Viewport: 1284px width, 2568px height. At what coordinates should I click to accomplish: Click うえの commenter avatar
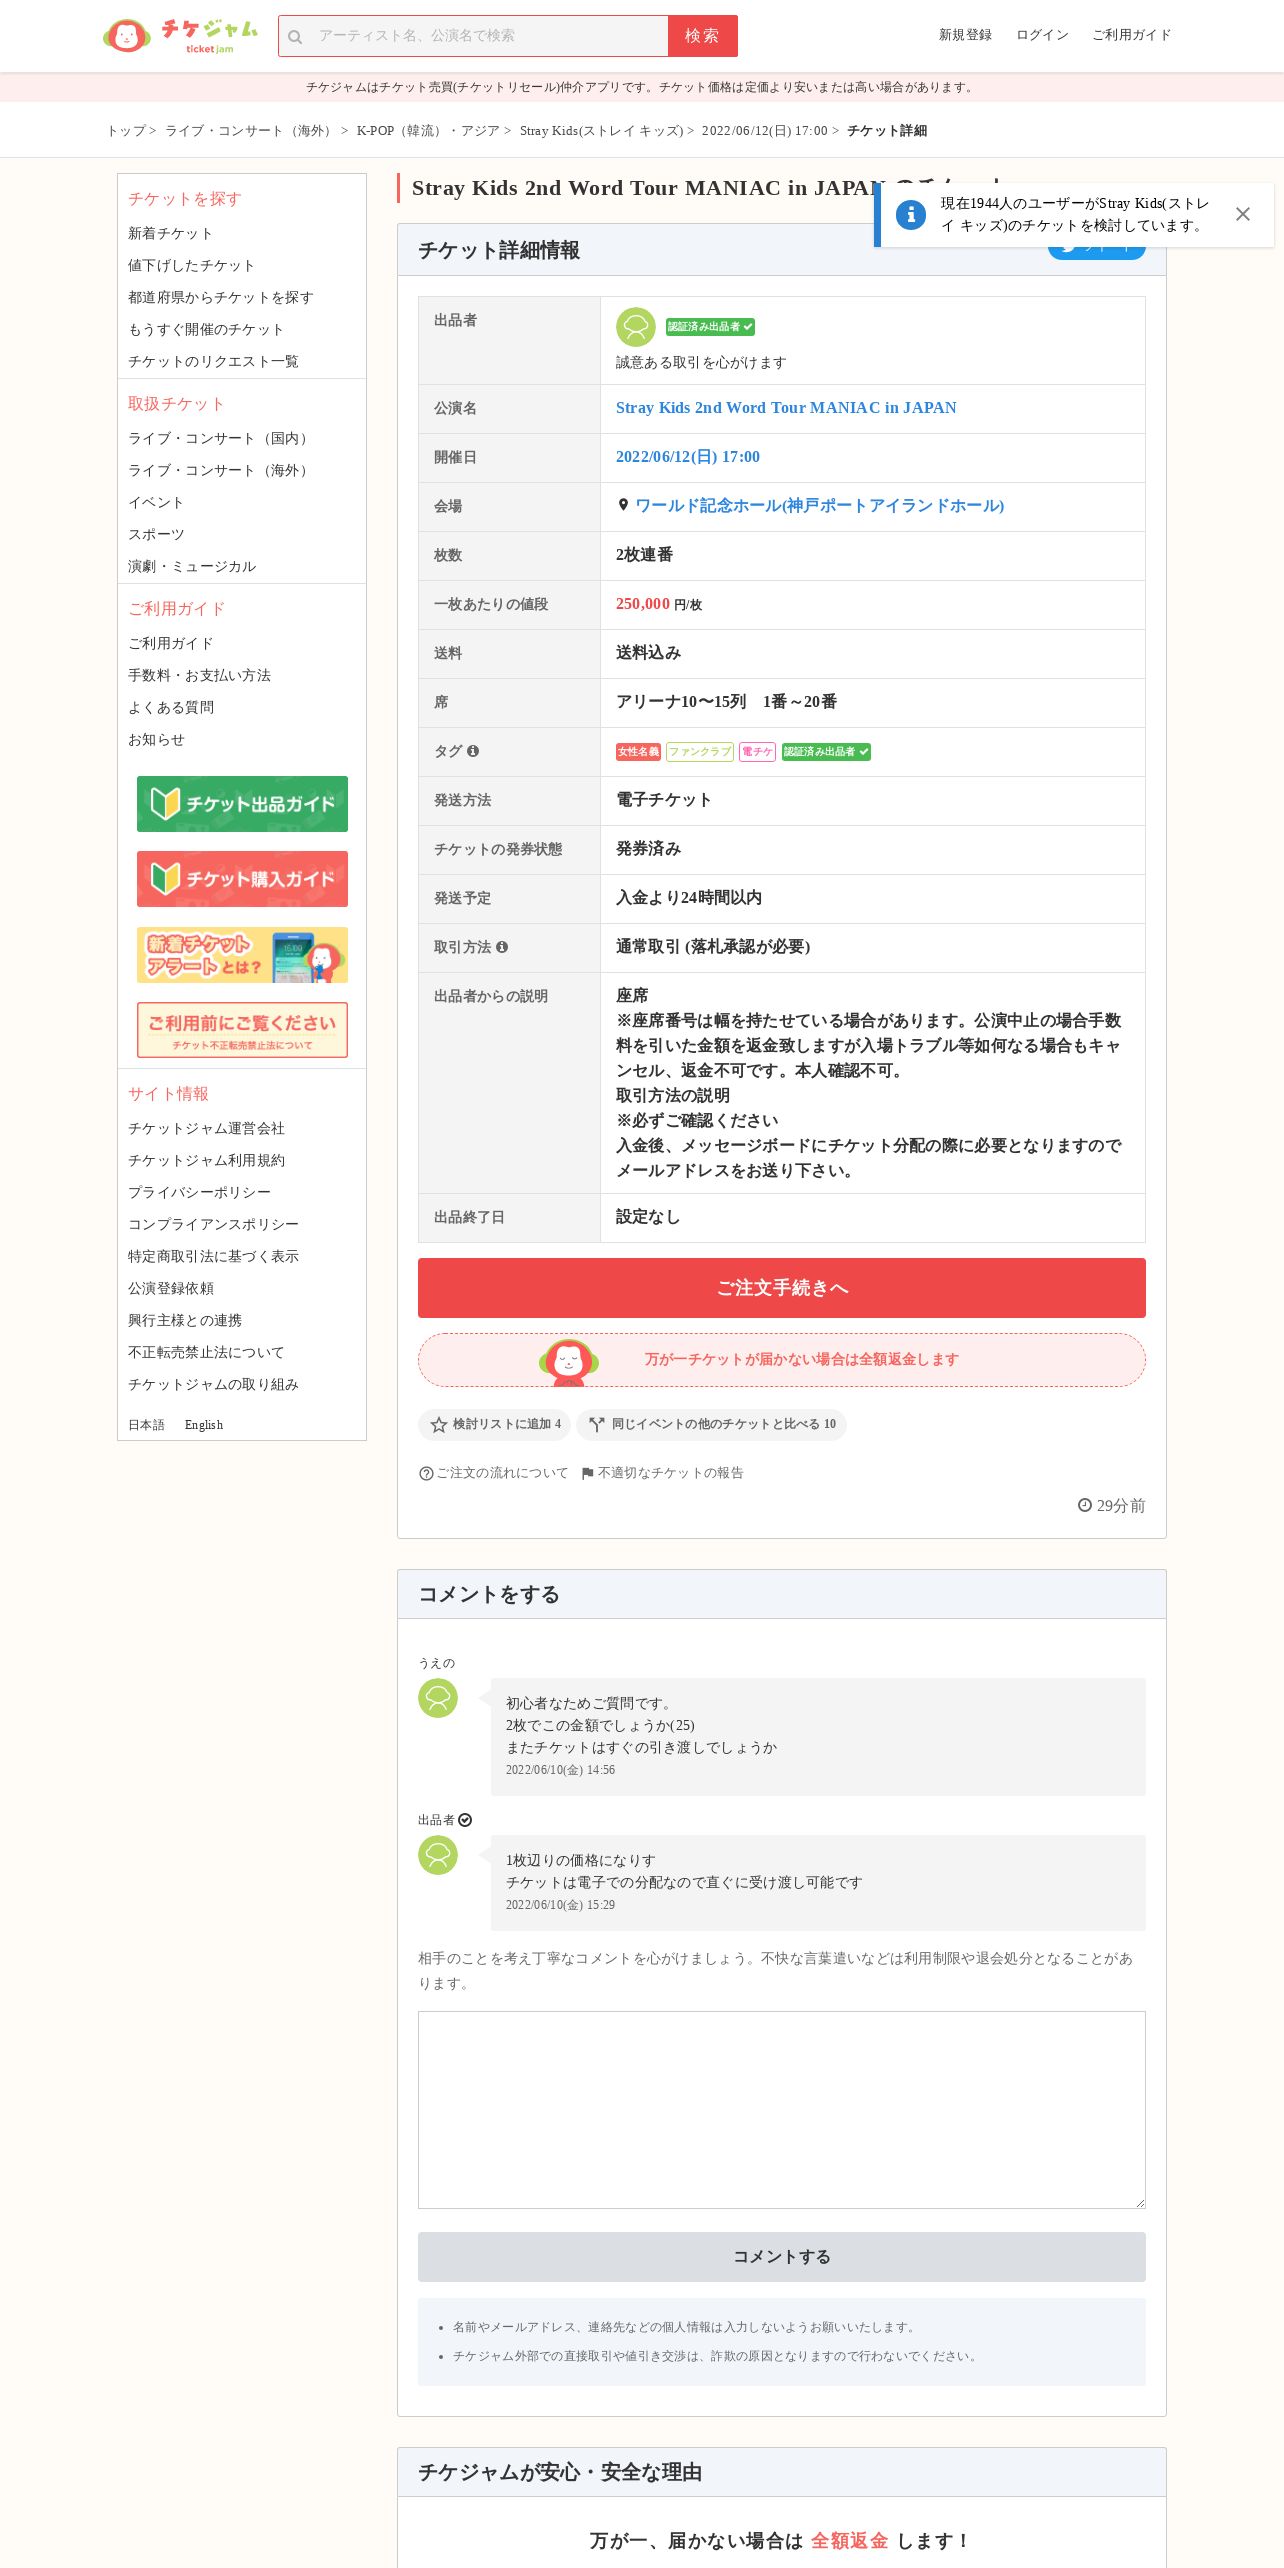tap(438, 1698)
